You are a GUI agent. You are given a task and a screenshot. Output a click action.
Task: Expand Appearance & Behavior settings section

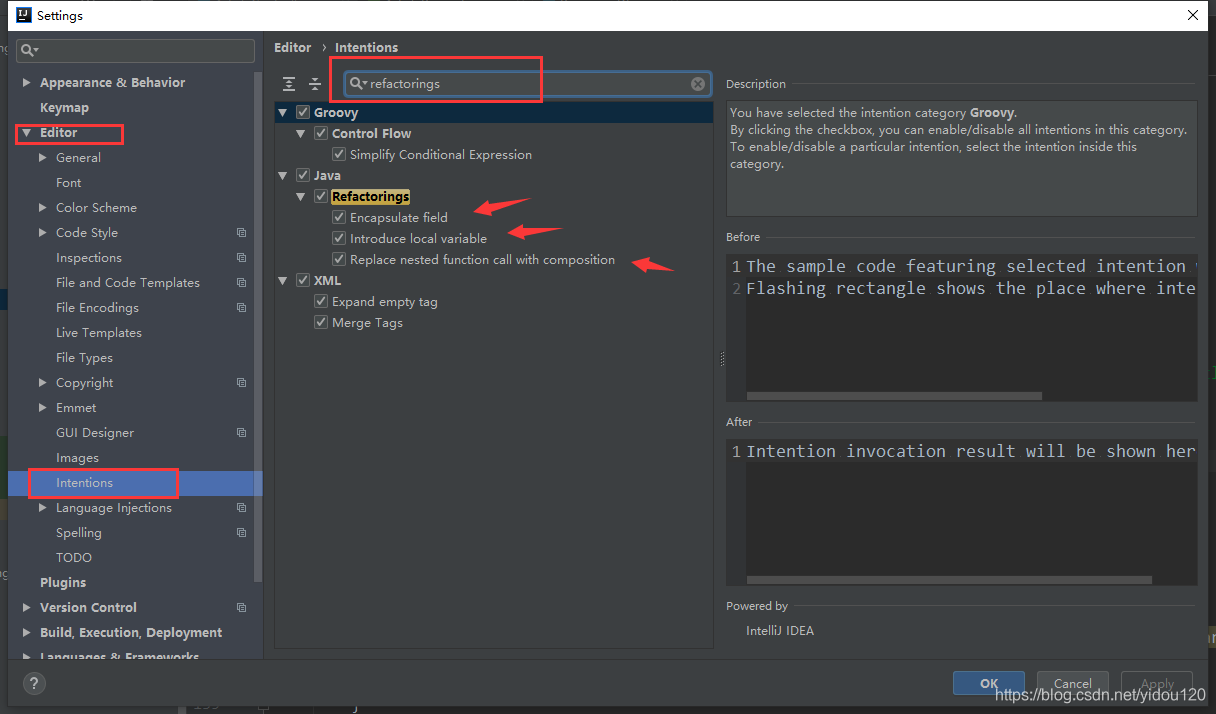click(26, 83)
